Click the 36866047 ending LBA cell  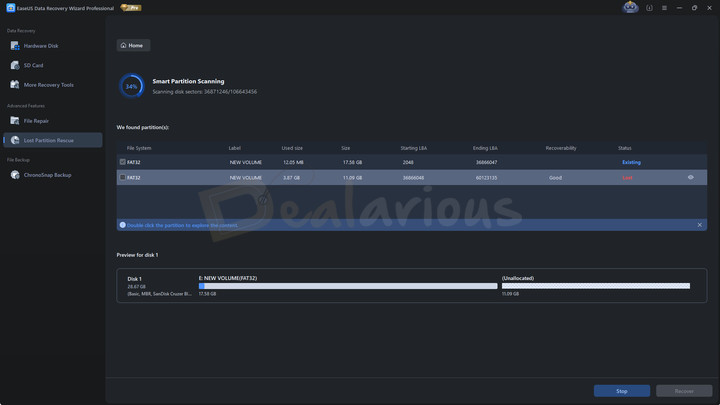point(486,163)
